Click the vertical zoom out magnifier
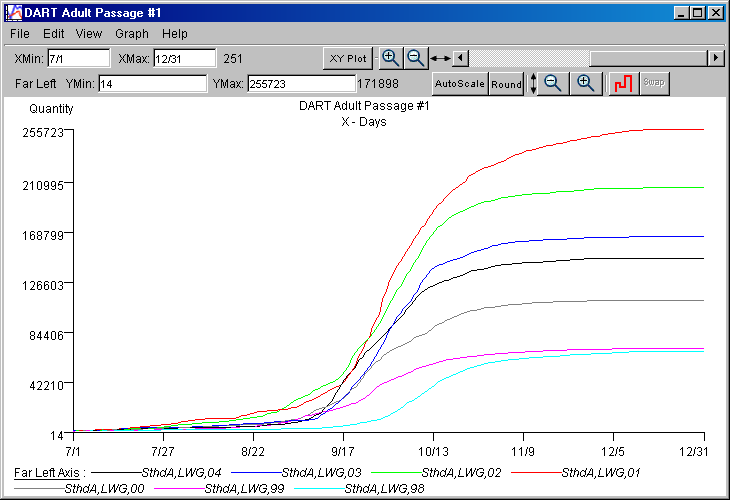 pyautogui.click(x=552, y=83)
